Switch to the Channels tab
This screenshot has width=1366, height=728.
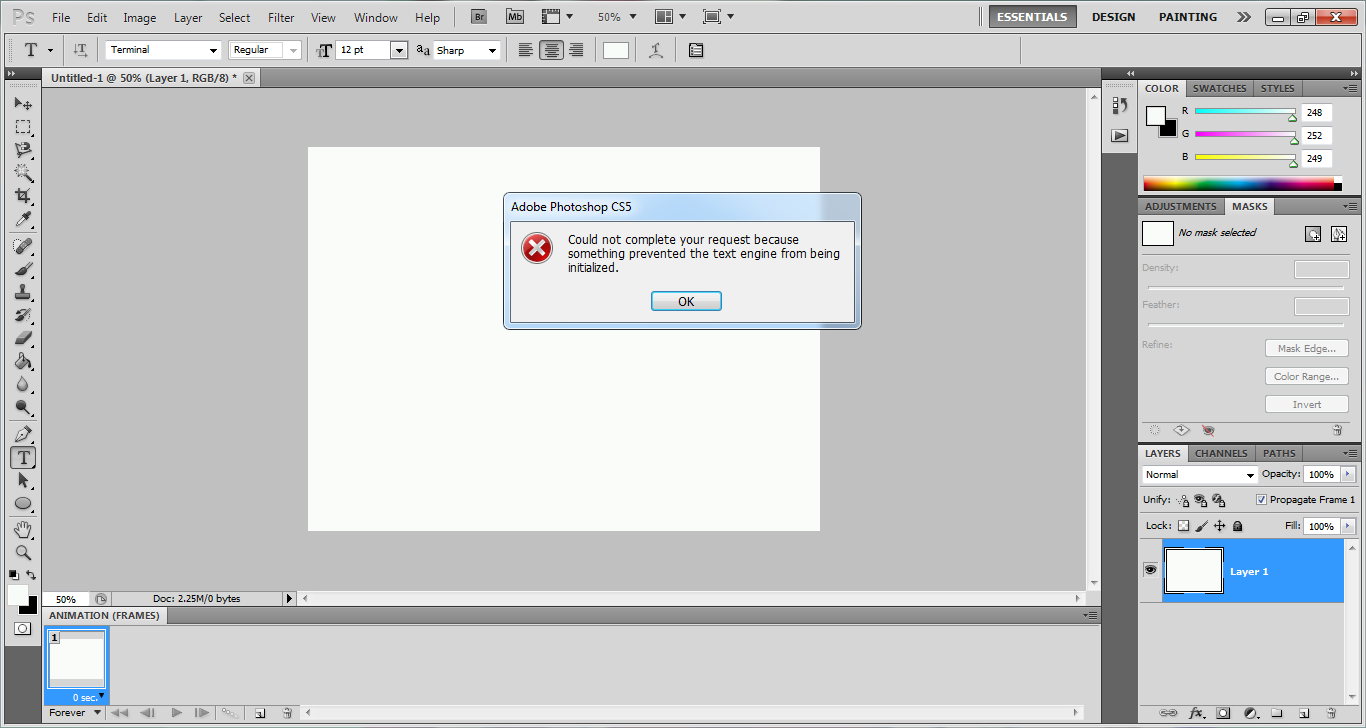1221,453
